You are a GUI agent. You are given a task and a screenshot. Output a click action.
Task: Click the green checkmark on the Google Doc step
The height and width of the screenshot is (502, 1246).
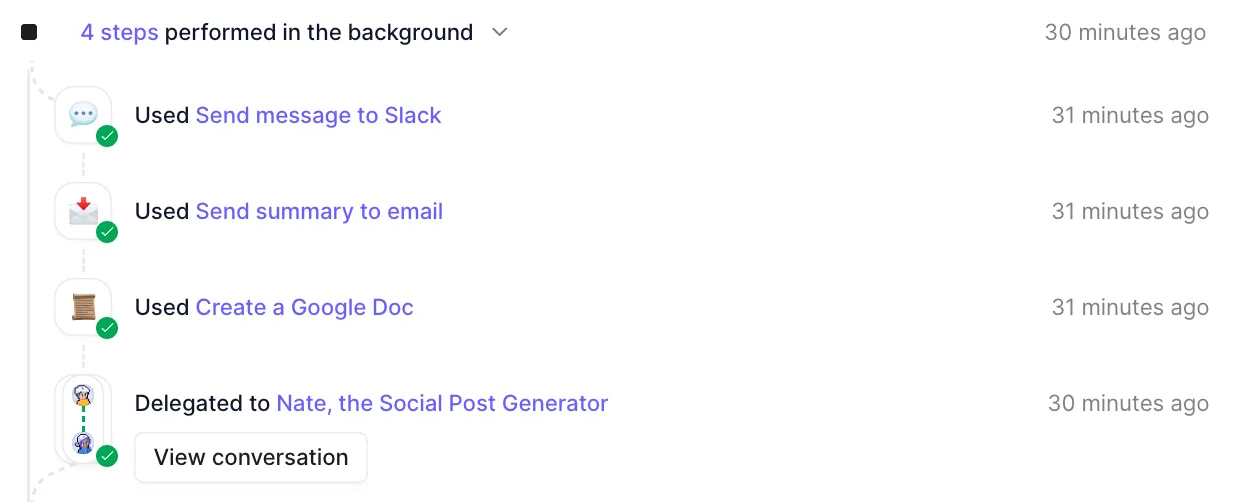point(107,328)
